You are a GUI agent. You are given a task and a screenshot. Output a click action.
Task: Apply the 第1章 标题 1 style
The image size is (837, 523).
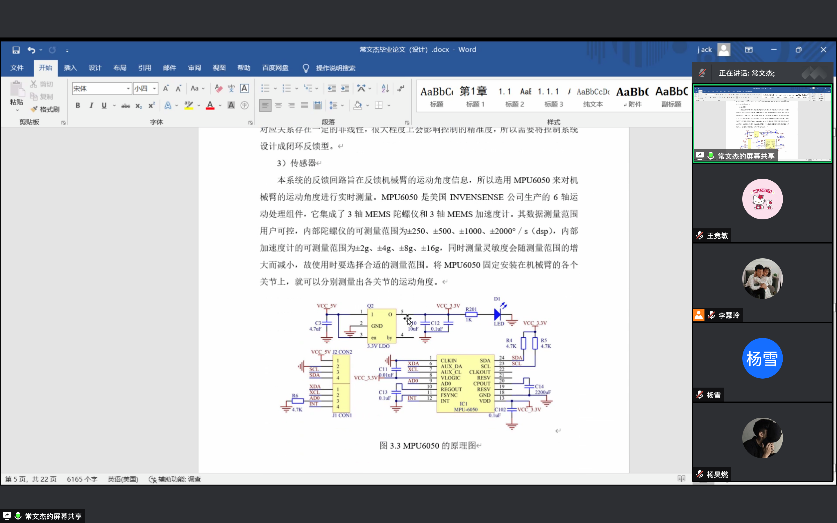pos(475,97)
